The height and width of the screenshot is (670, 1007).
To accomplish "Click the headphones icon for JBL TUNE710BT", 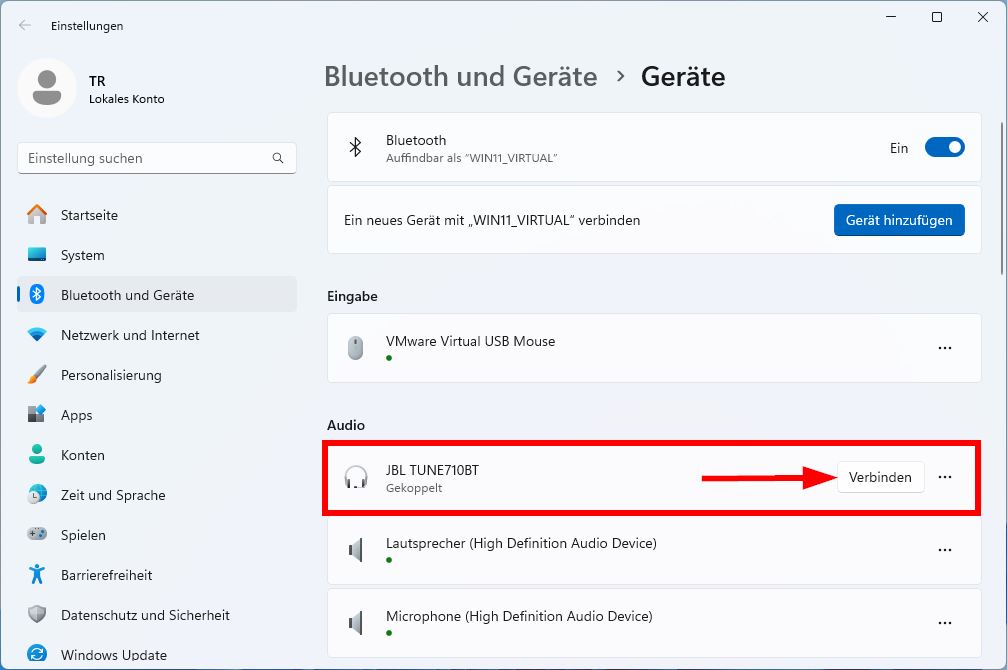I will click(356, 477).
